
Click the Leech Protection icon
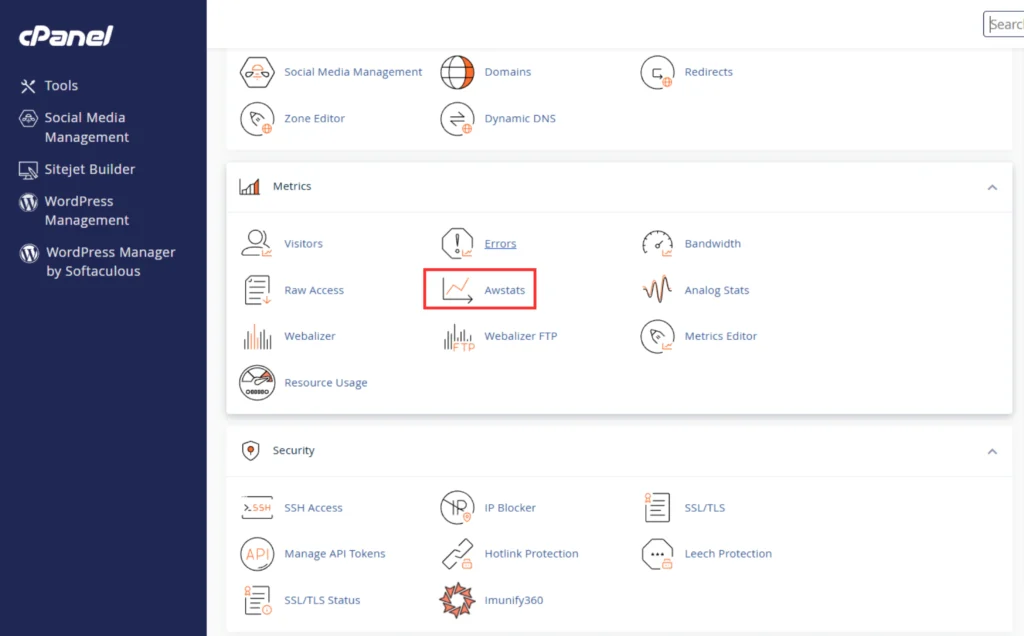coord(657,554)
